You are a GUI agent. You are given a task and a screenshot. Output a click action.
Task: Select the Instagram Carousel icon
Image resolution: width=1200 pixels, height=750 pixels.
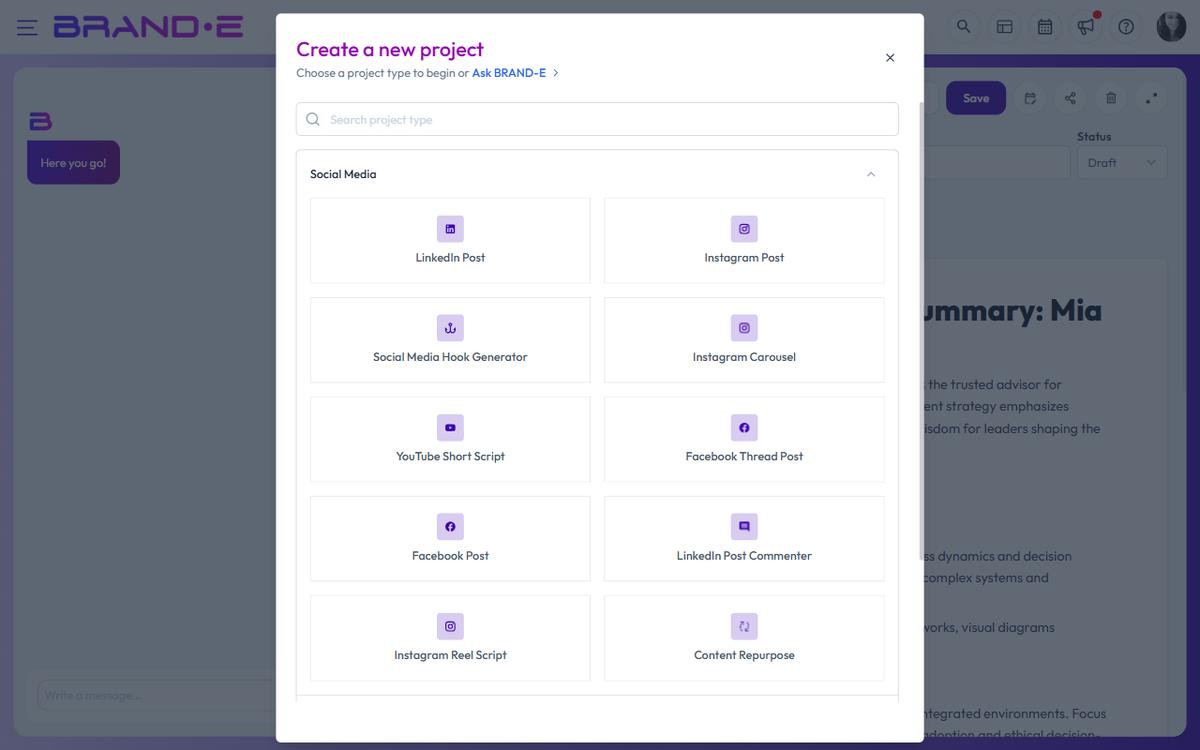tap(744, 328)
